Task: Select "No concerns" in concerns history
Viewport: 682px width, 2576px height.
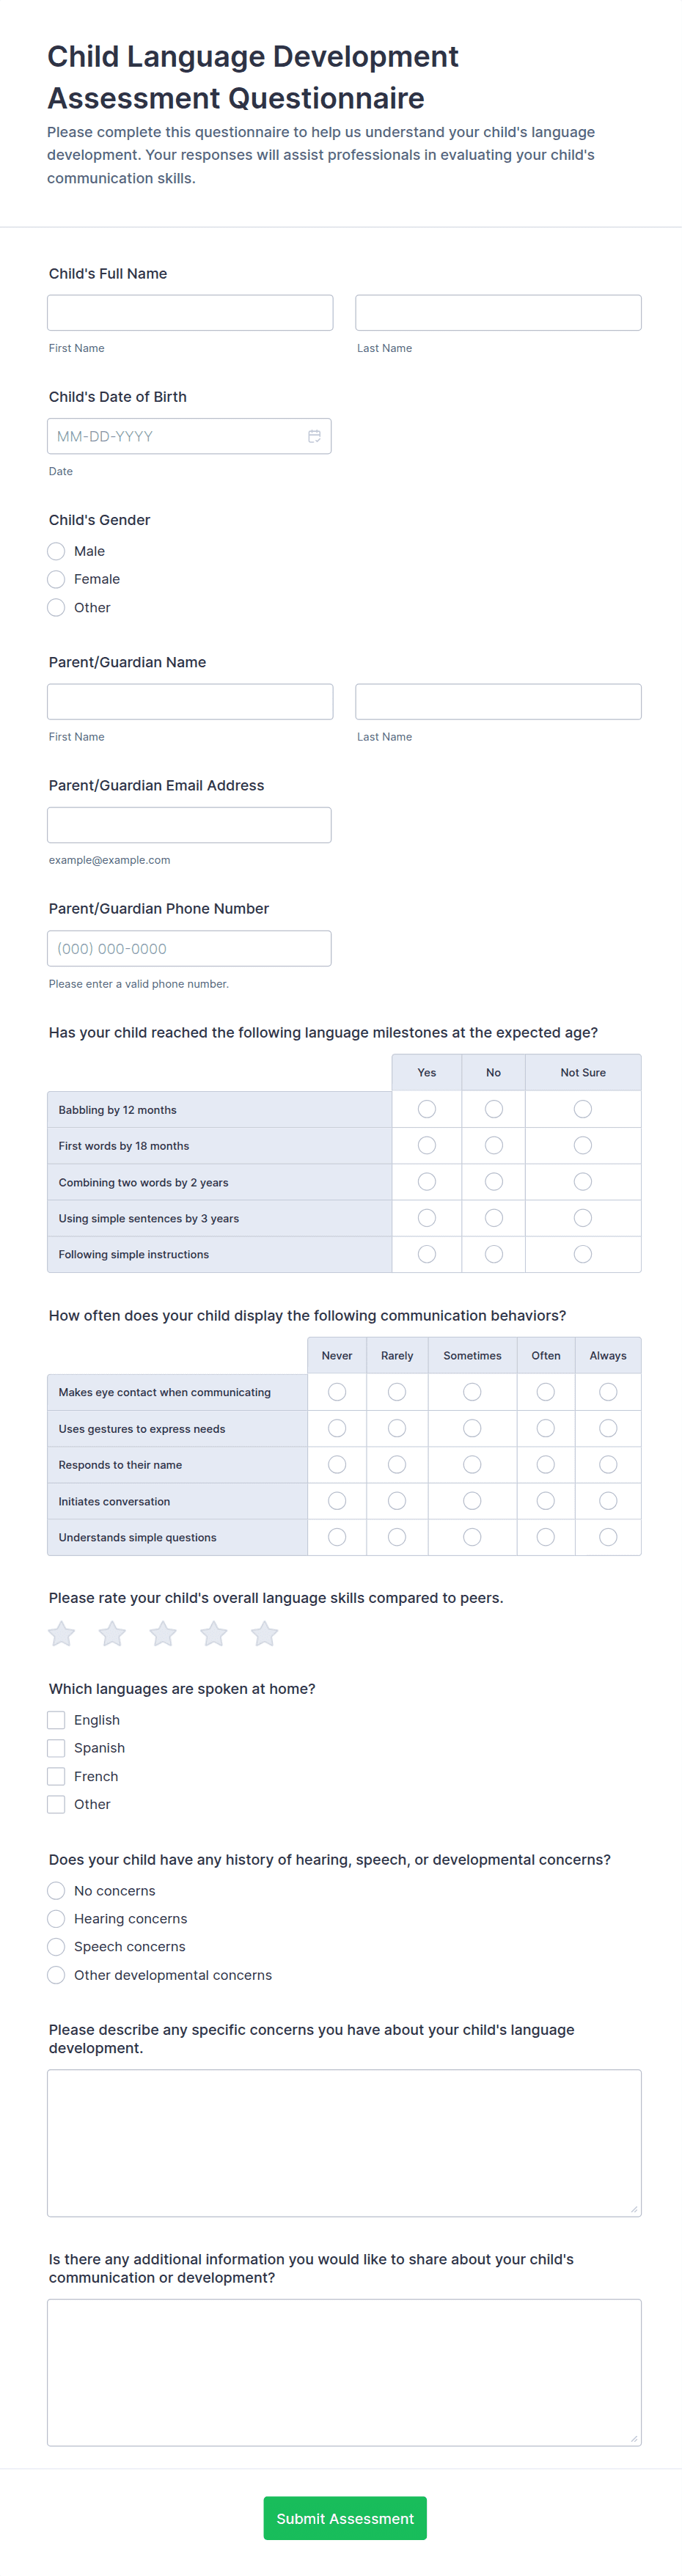Action: tap(56, 1890)
